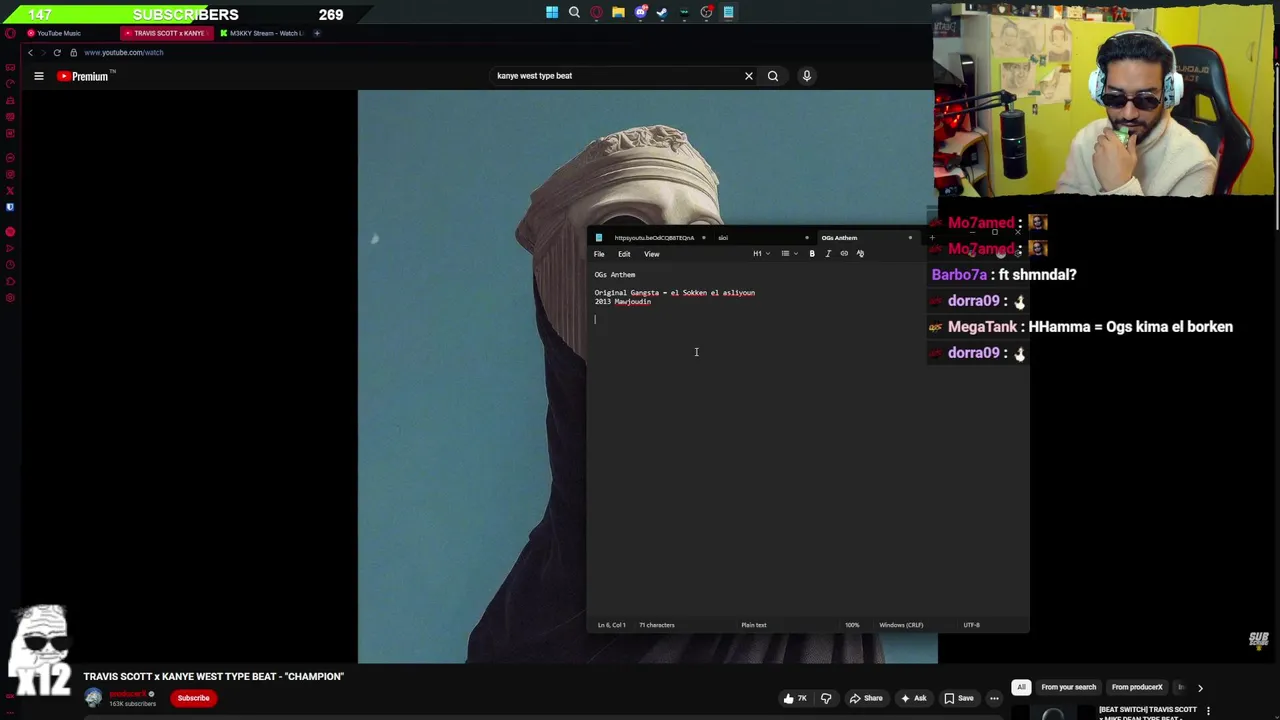This screenshot has width=1280, height=720.
Task: Show more suggestion chips with right arrow
Action: click(1200, 687)
